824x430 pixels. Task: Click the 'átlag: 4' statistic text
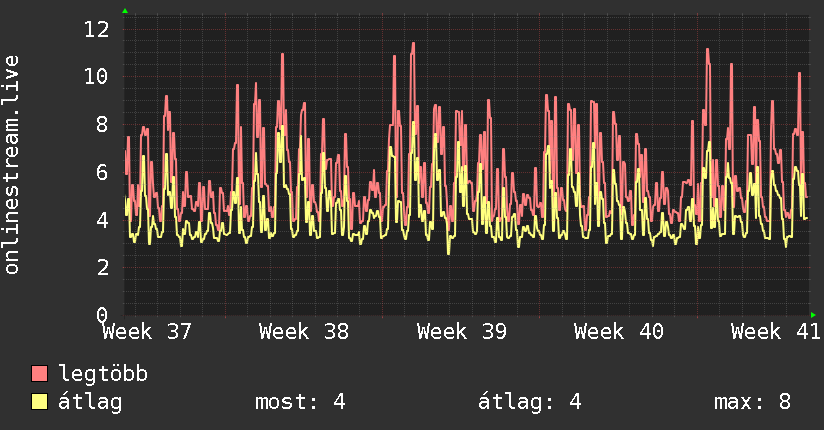click(530, 402)
